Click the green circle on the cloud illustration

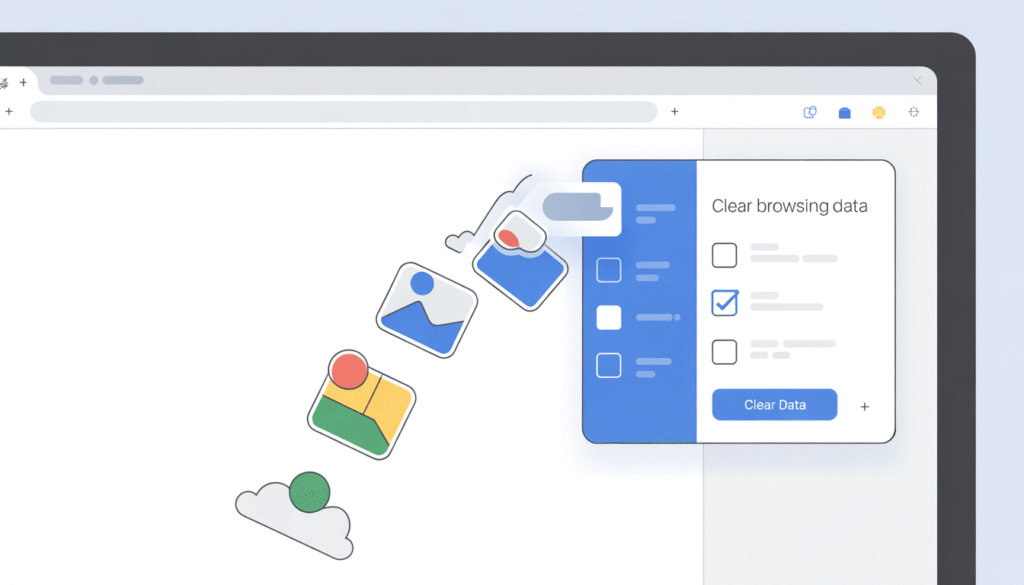click(x=309, y=492)
